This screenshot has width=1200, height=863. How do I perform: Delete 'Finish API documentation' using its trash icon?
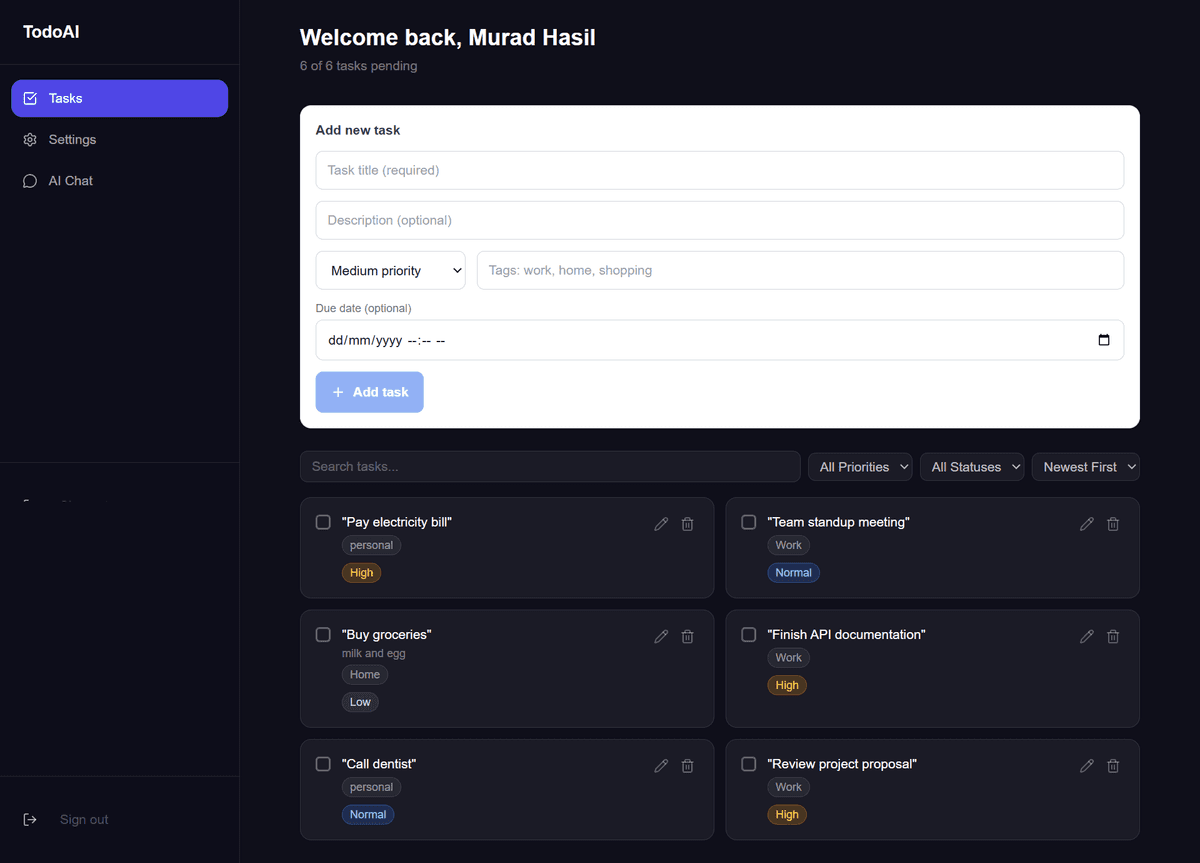click(1113, 636)
